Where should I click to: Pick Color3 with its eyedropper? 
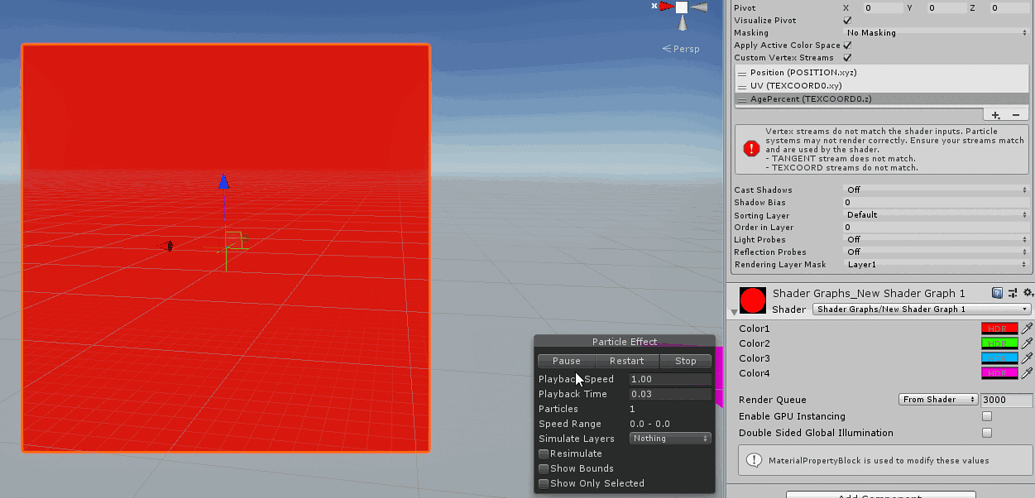point(1027,359)
